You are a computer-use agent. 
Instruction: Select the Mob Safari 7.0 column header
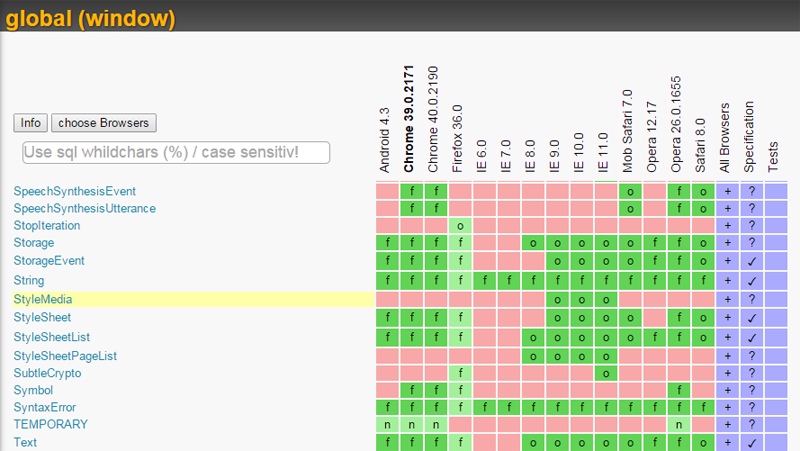(x=628, y=131)
